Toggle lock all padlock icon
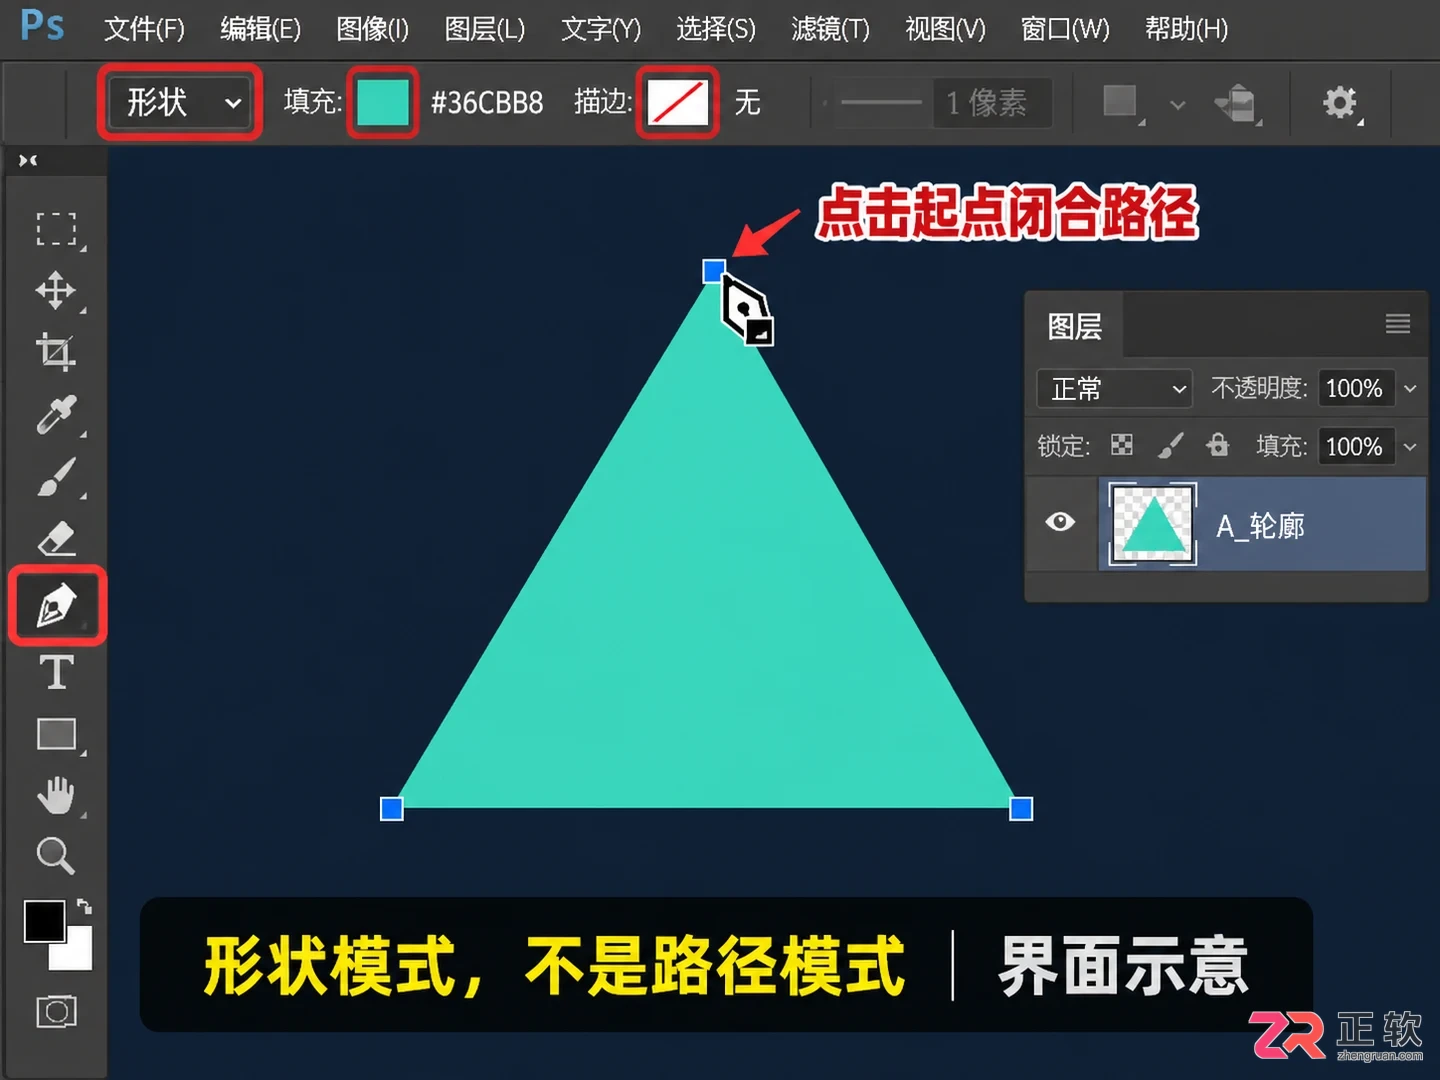 click(1217, 445)
